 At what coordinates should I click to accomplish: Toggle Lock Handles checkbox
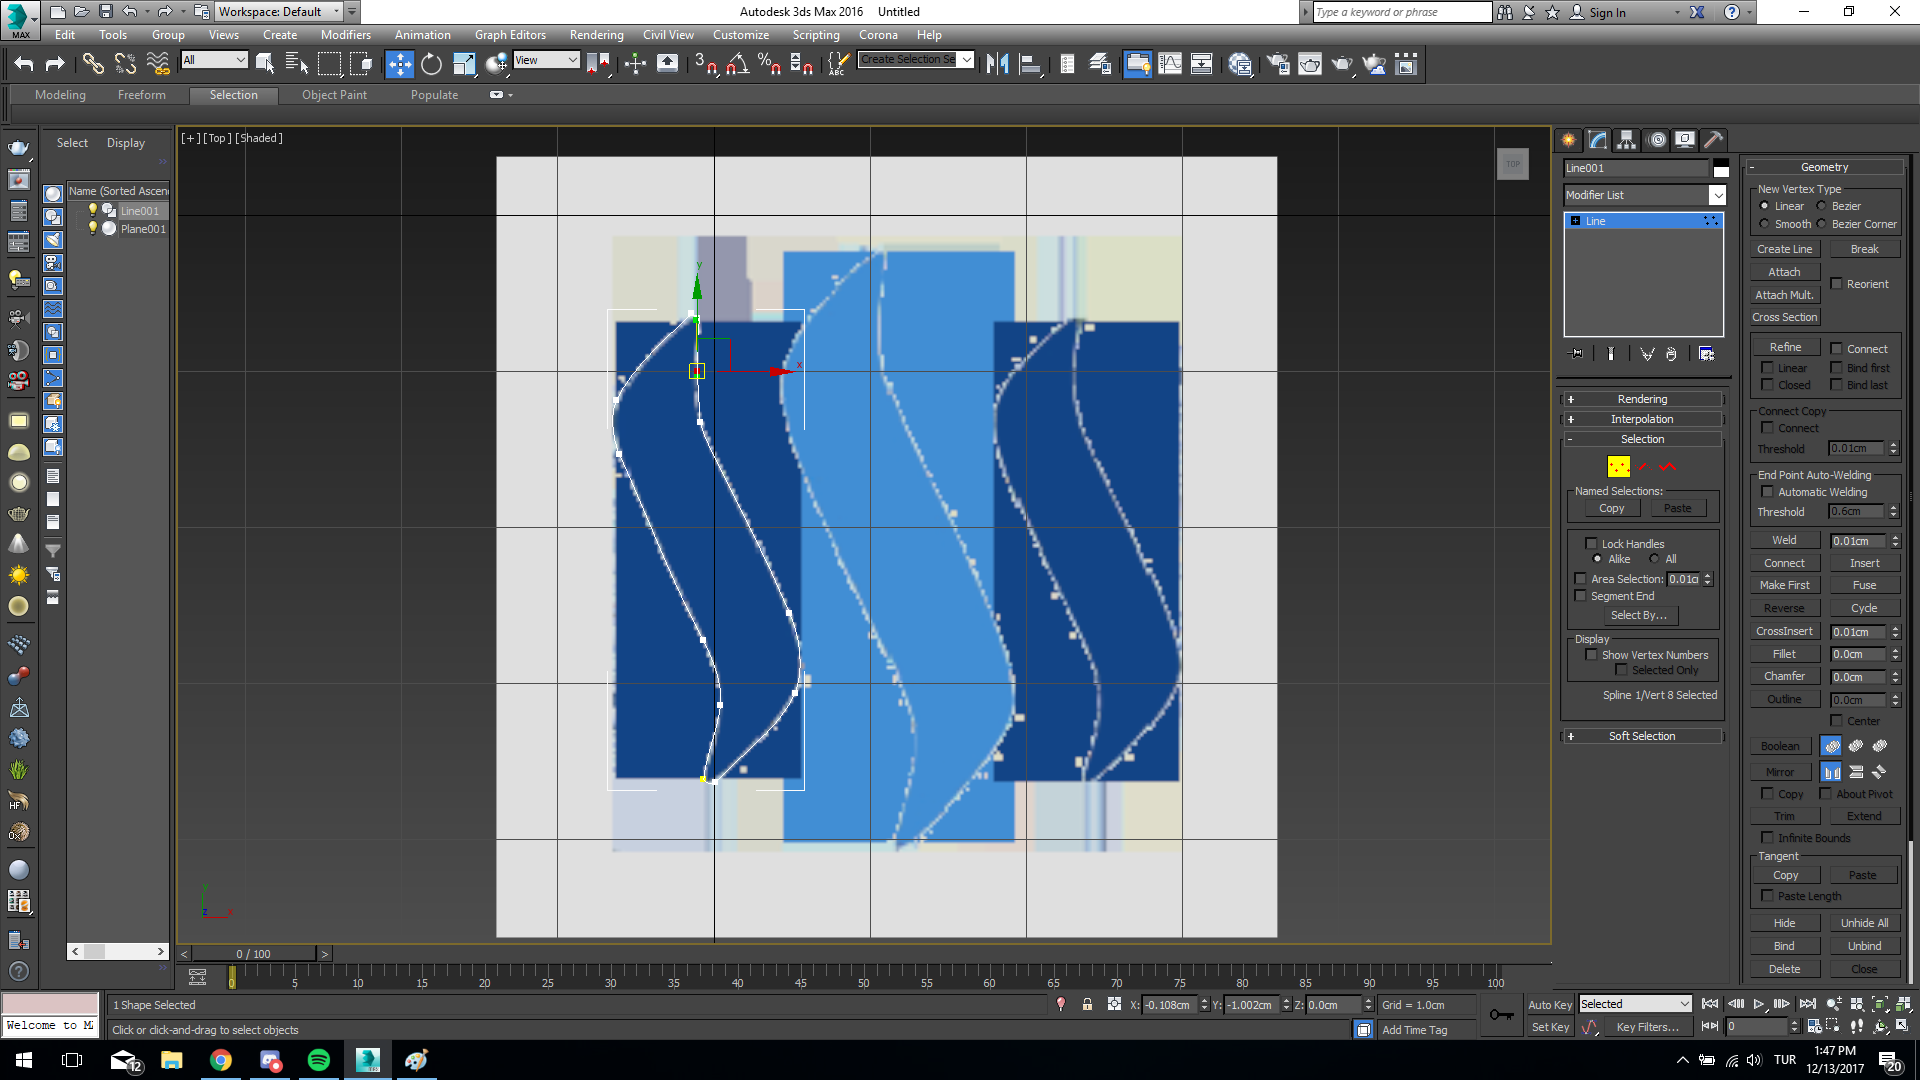pos(1591,544)
